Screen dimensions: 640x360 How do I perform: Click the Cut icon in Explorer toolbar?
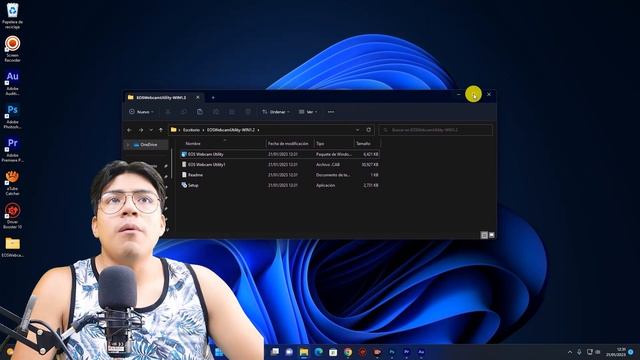point(168,112)
